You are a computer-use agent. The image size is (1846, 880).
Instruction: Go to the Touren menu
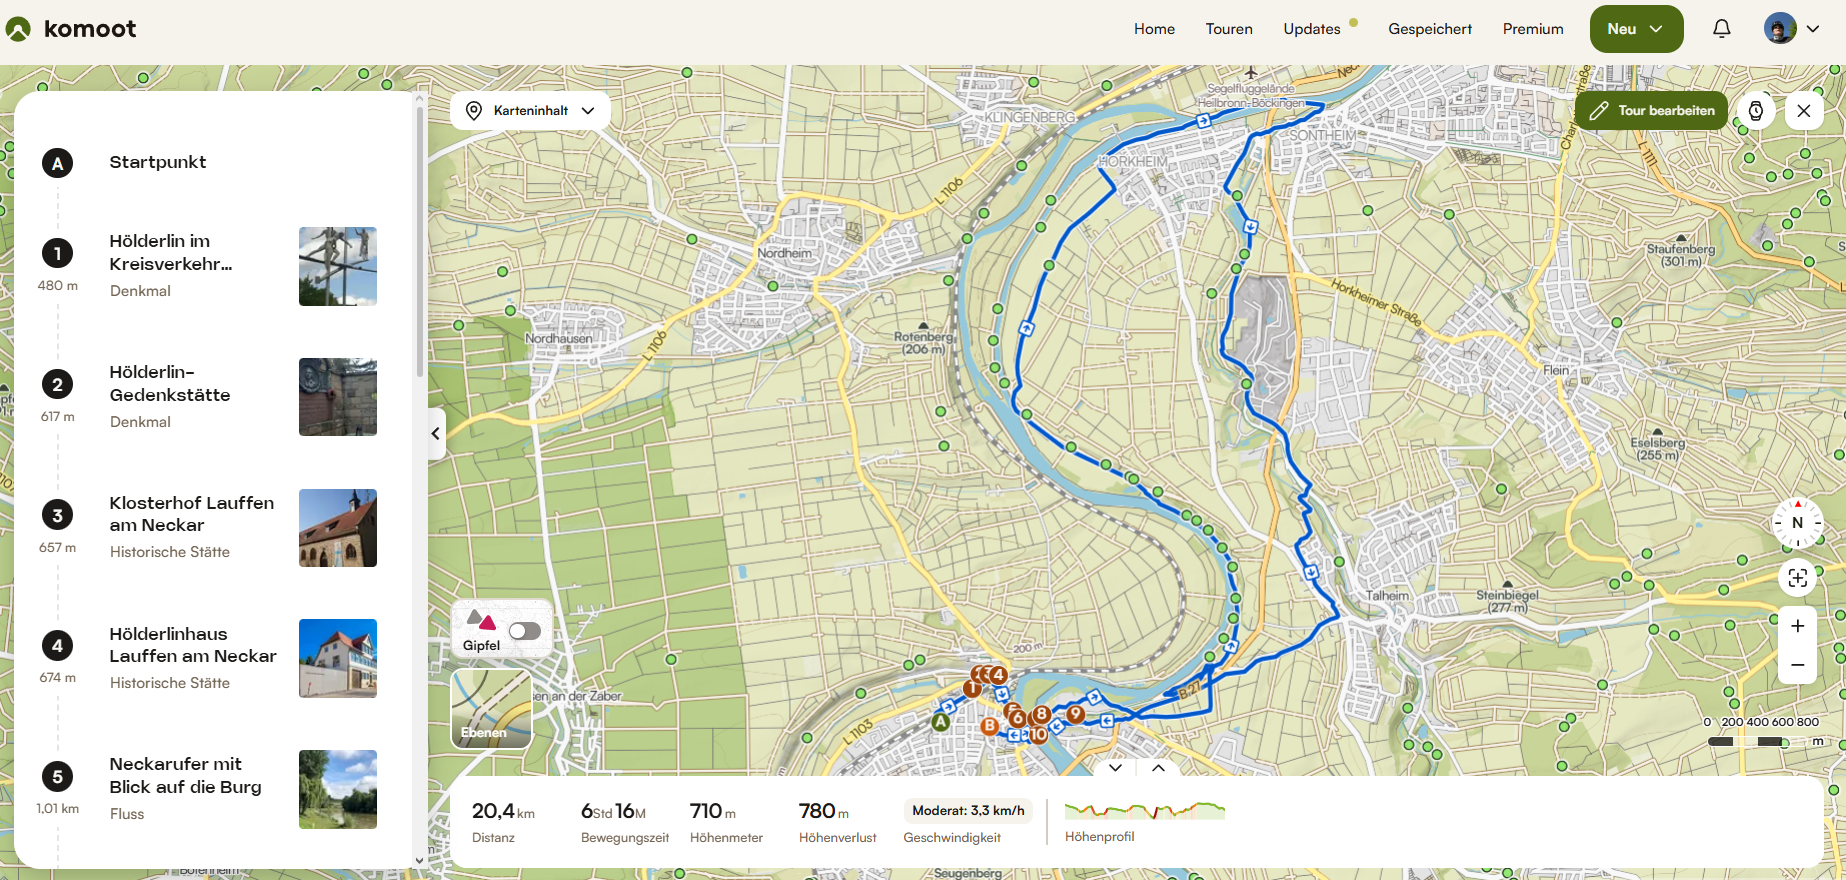(1229, 29)
